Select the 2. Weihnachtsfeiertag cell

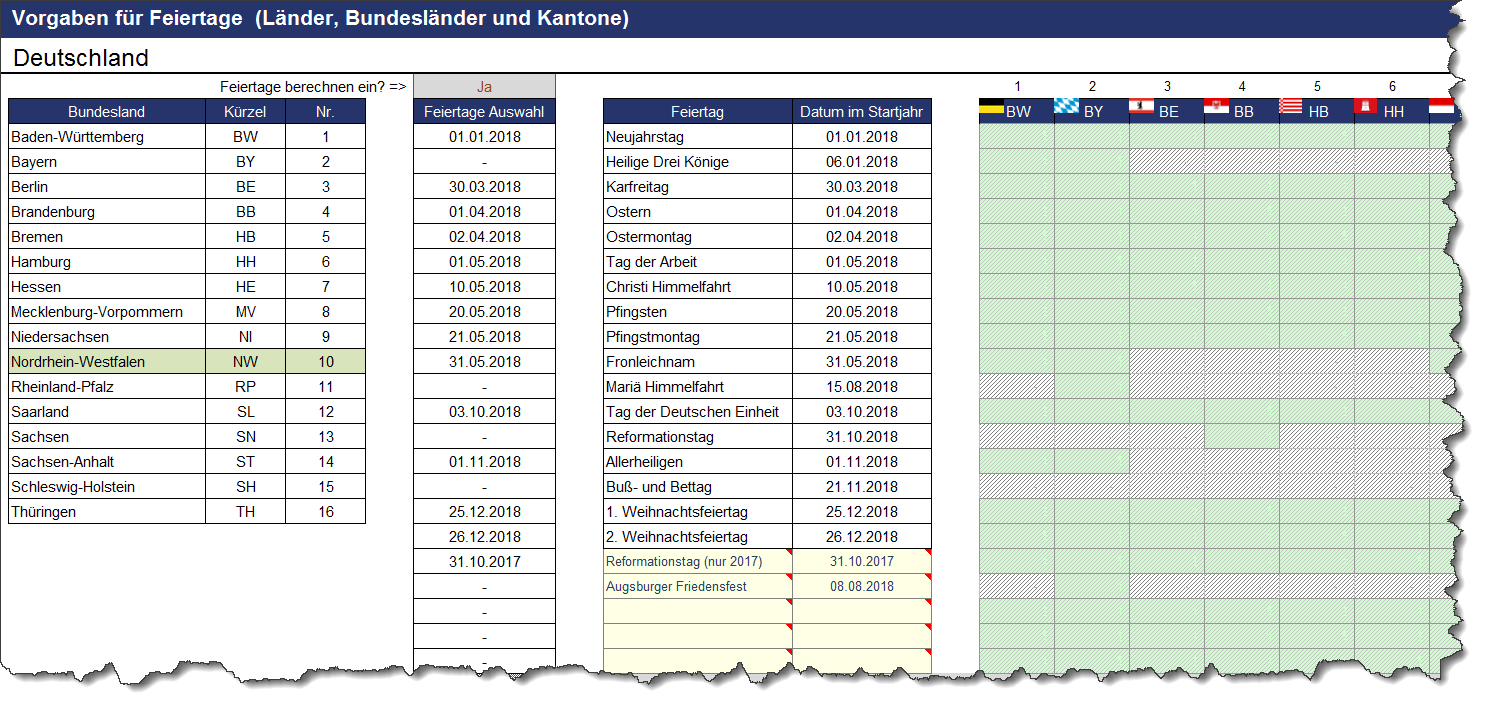[698, 536]
